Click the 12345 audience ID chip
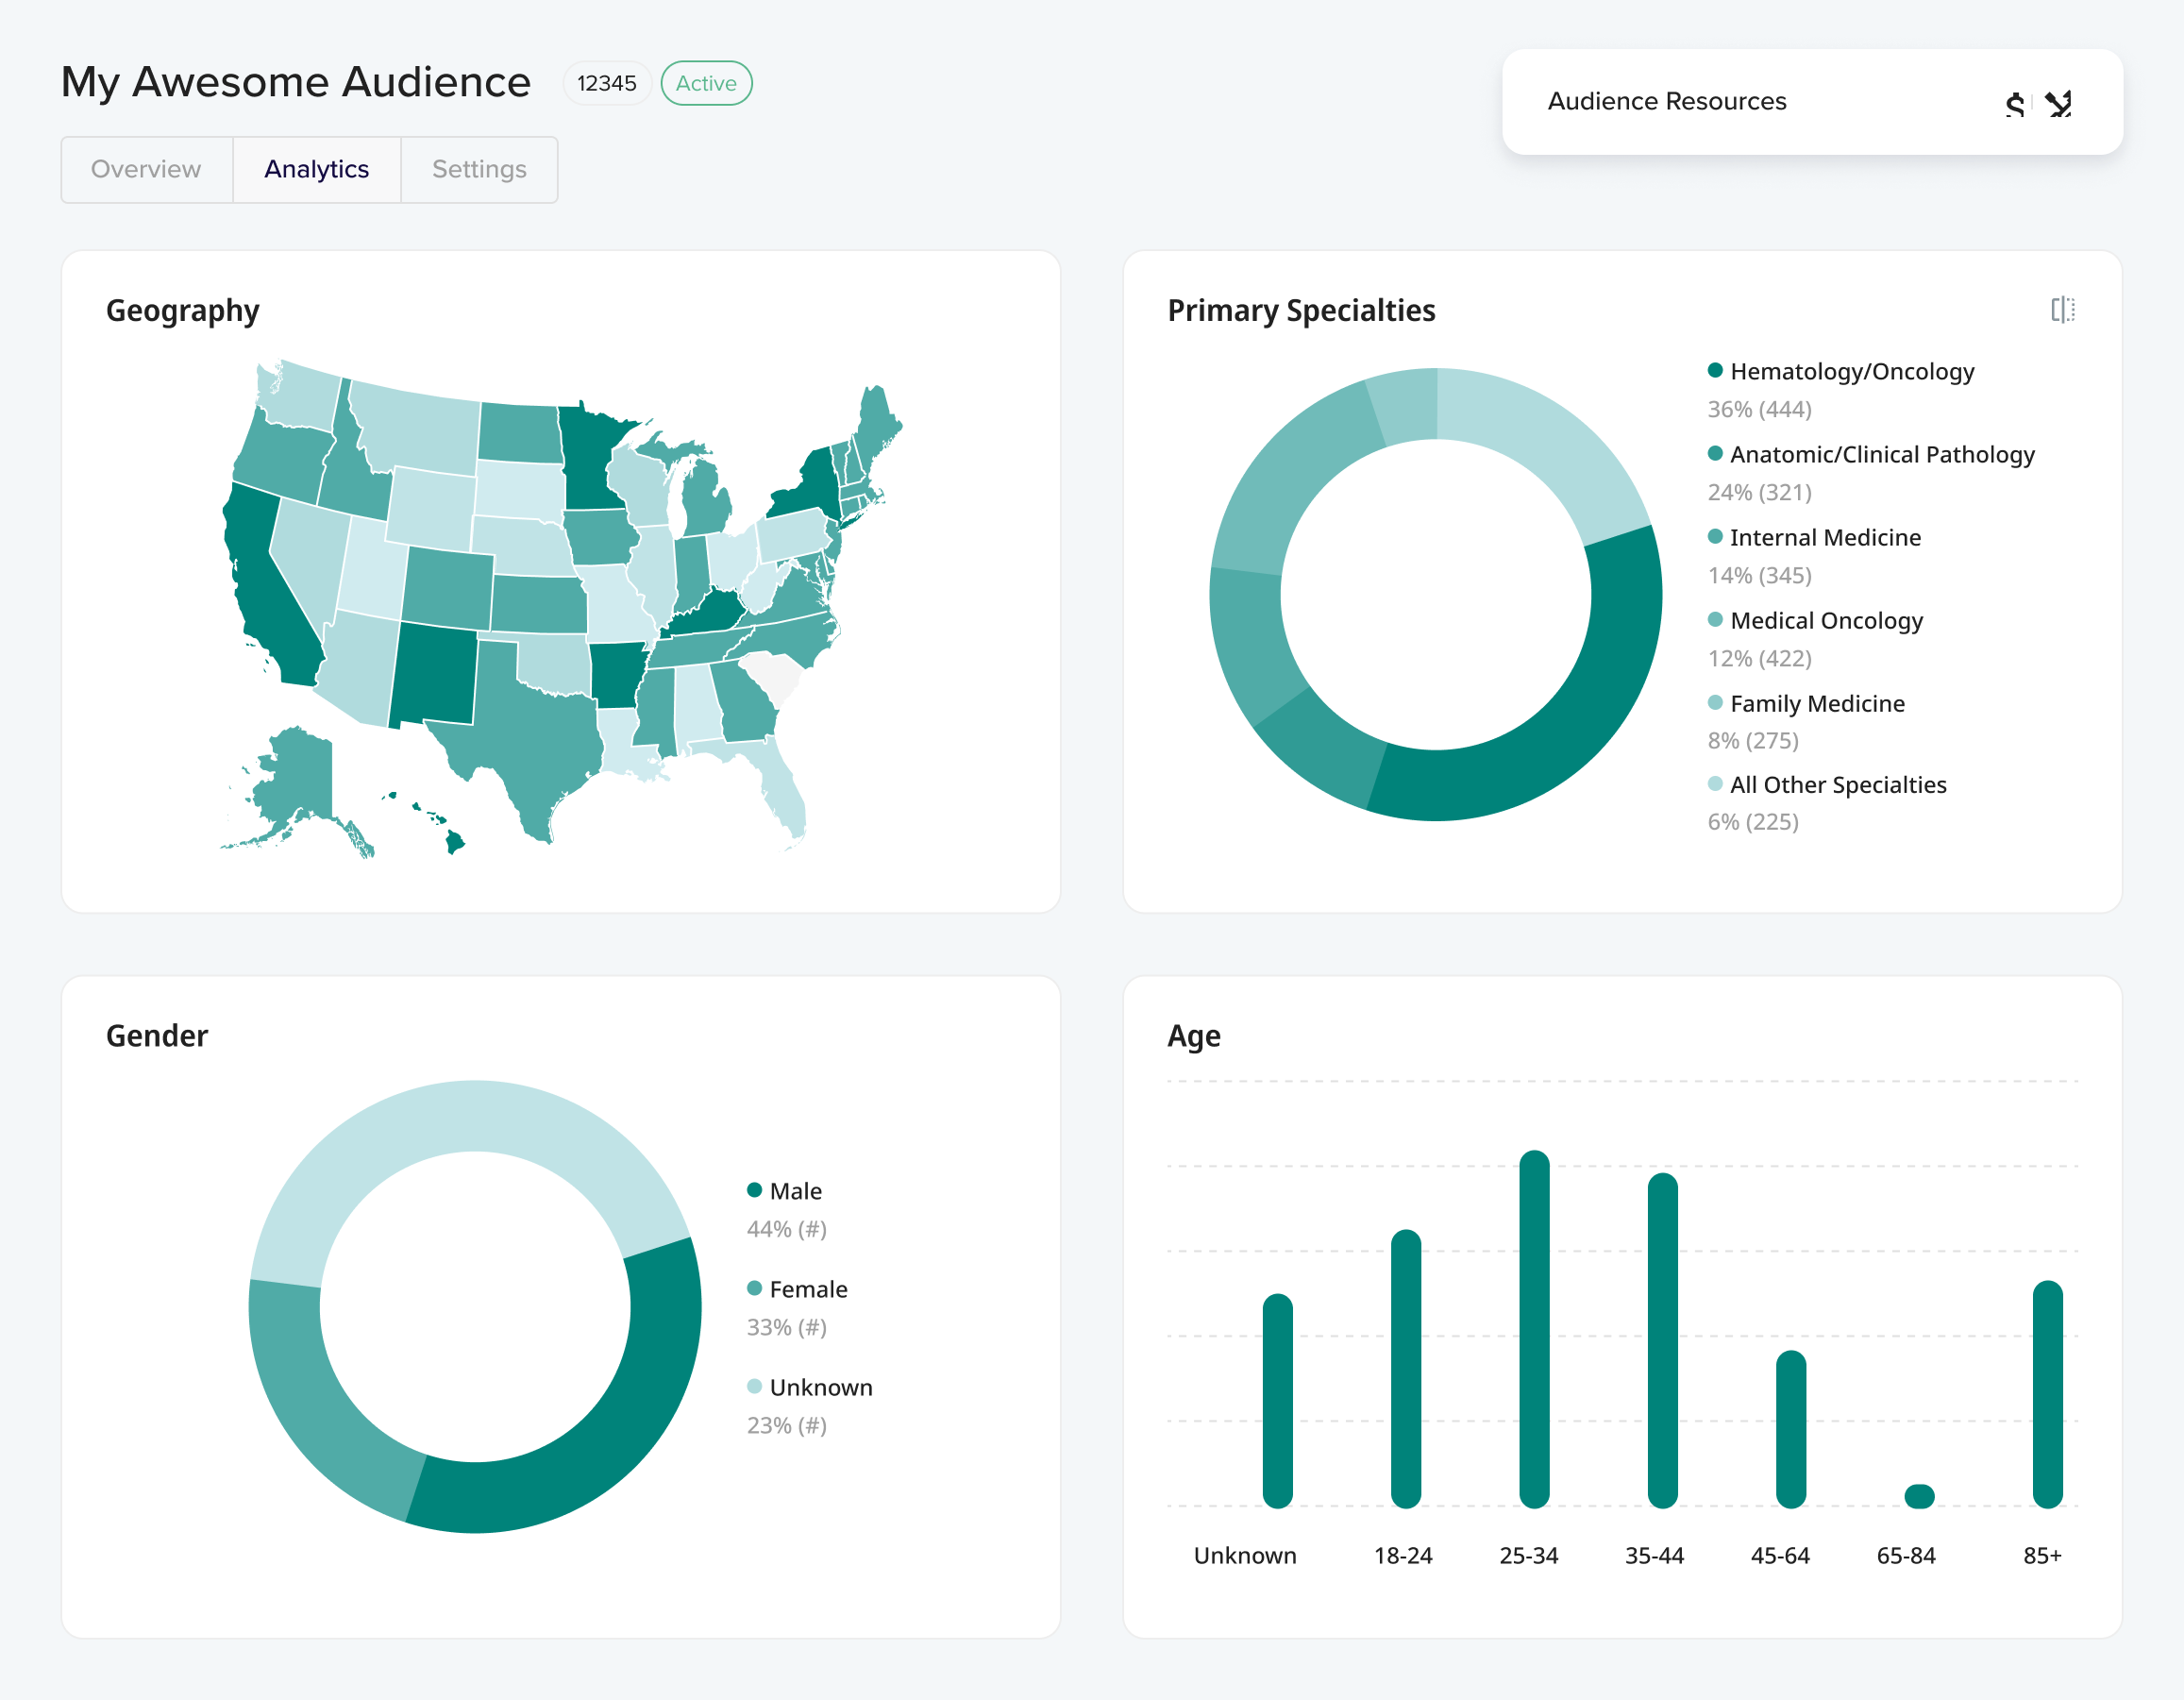The height and width of the screenshot is (1700, 2184). [607, 83]
